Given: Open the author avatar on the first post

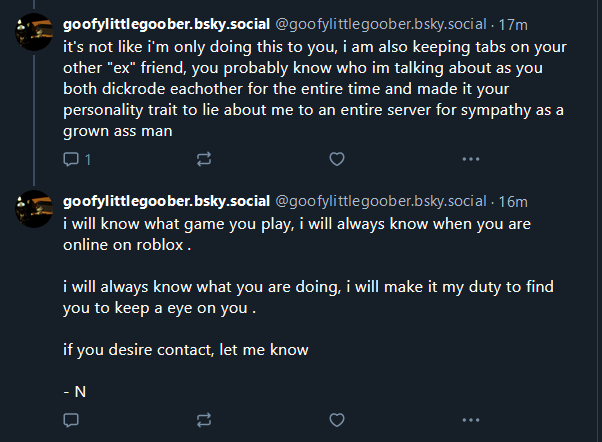Looking at the screenshot, I should point(34,37).
